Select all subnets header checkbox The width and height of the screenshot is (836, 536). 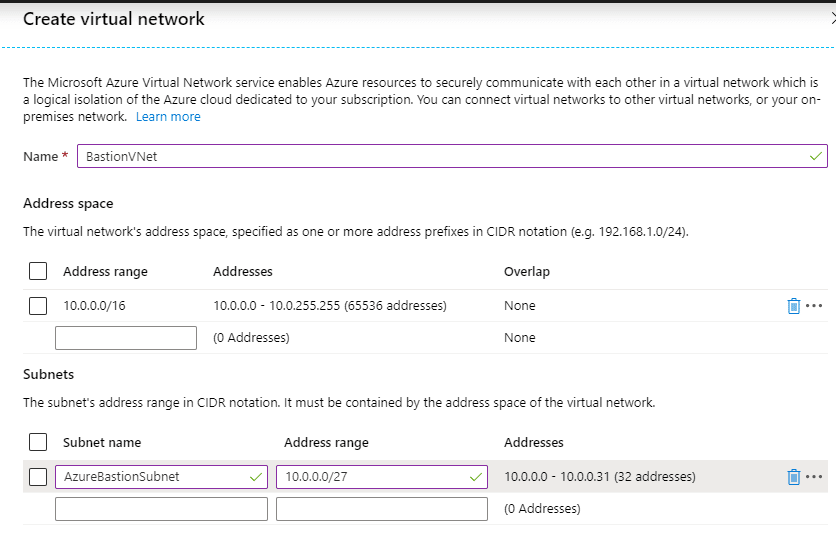(38, 442)
